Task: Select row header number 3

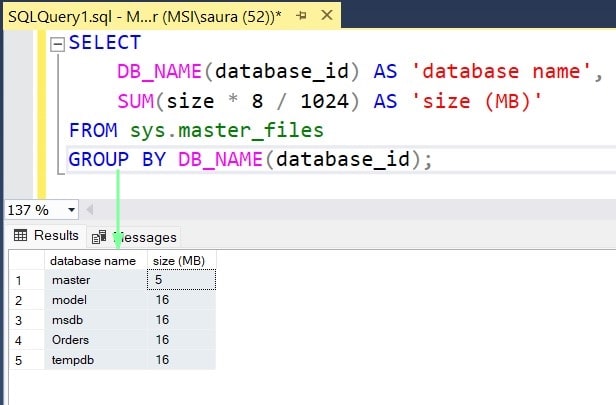Action: point(27,320)
